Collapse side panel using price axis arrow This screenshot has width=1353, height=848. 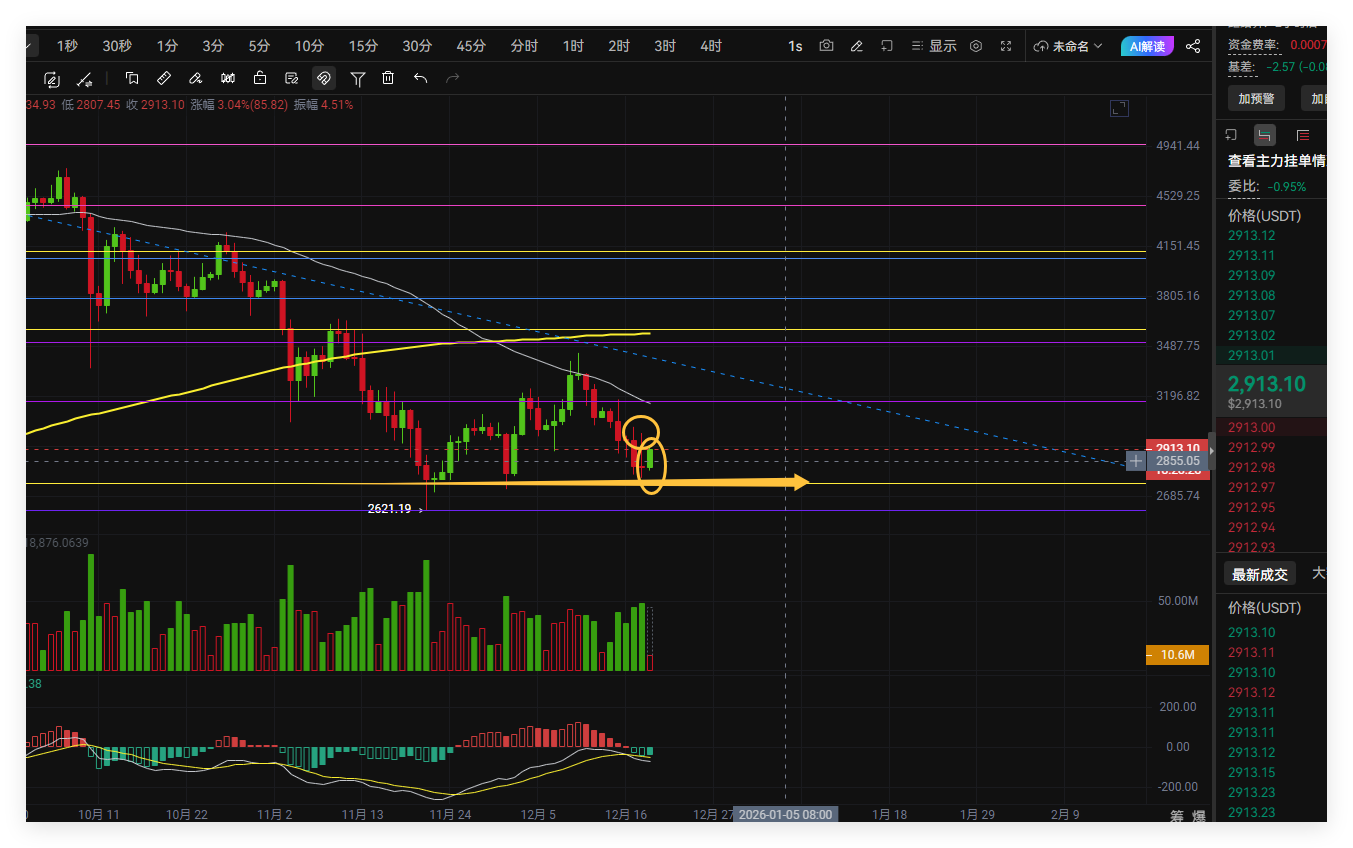click(1213, 452)
